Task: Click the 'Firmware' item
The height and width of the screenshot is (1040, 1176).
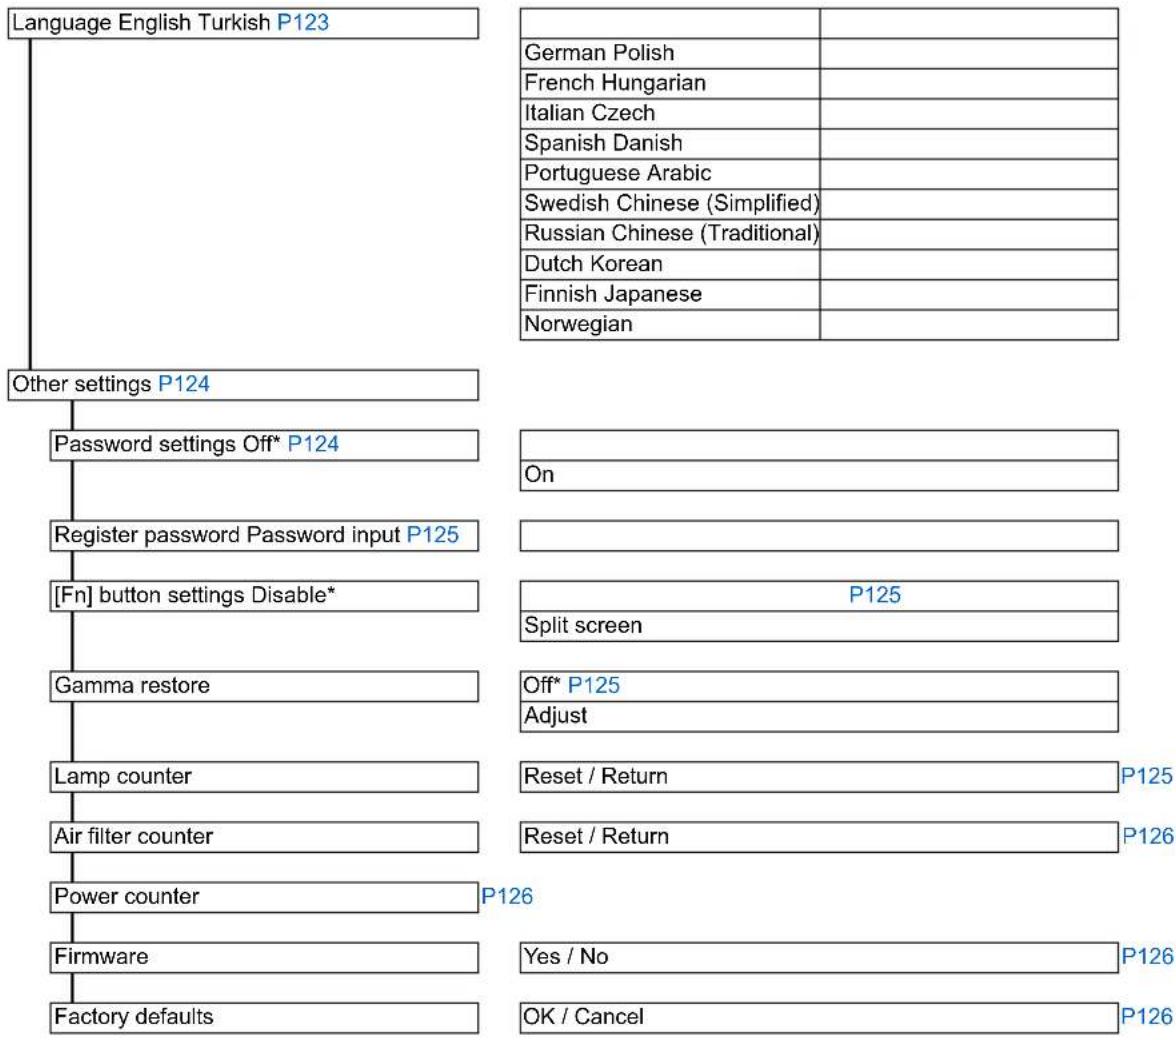Action: pos(264,958)
